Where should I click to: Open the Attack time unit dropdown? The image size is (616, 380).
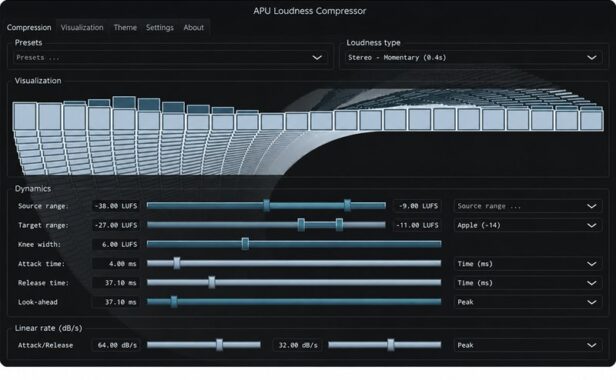coord(528,264)
